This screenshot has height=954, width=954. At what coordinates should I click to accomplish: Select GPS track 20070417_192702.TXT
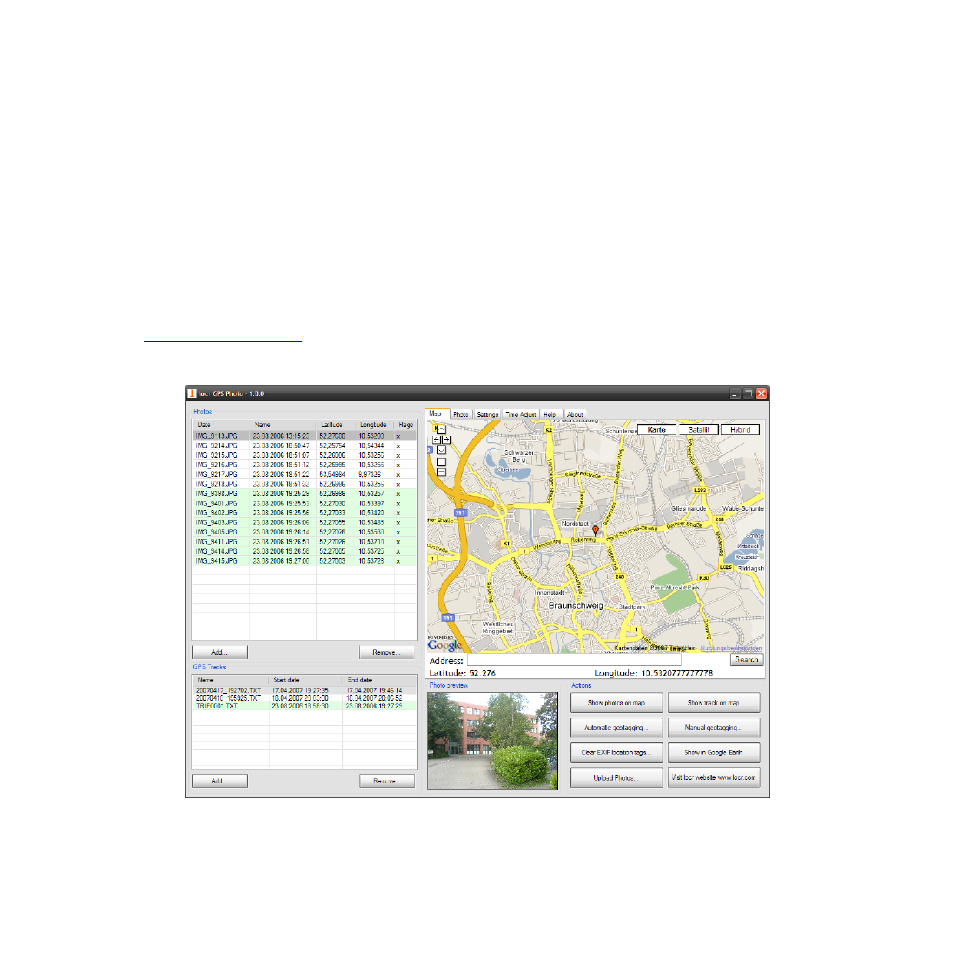[305, 691]
